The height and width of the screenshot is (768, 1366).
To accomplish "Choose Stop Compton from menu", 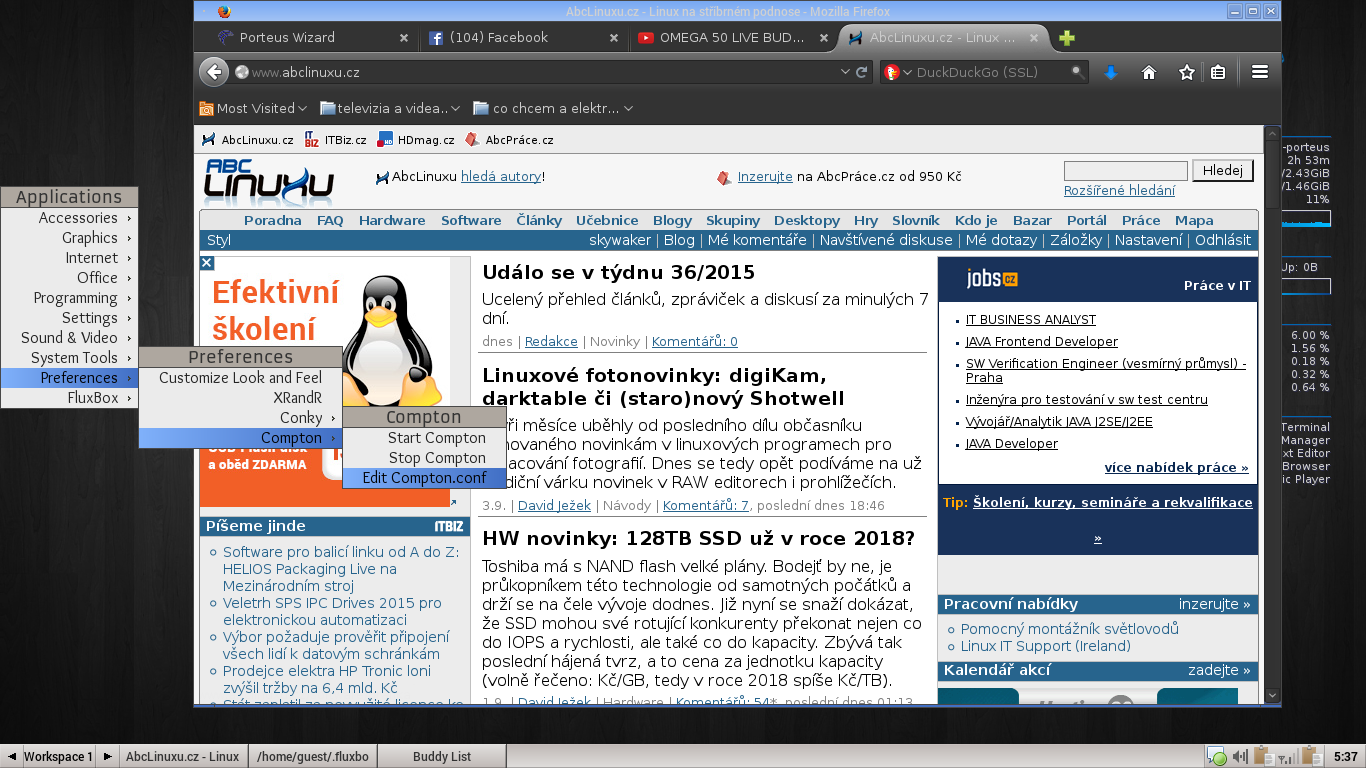I will pos(424,458).
